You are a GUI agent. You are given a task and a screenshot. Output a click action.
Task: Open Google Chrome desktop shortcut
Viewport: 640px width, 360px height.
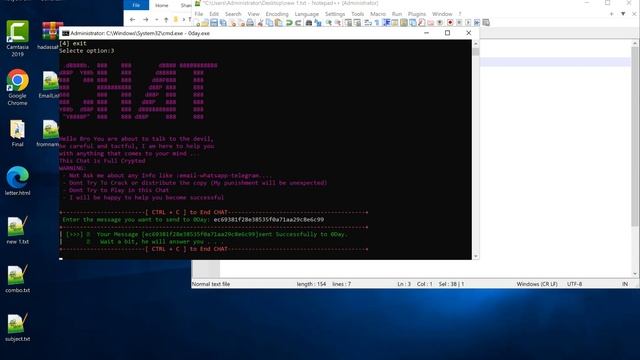18,87
